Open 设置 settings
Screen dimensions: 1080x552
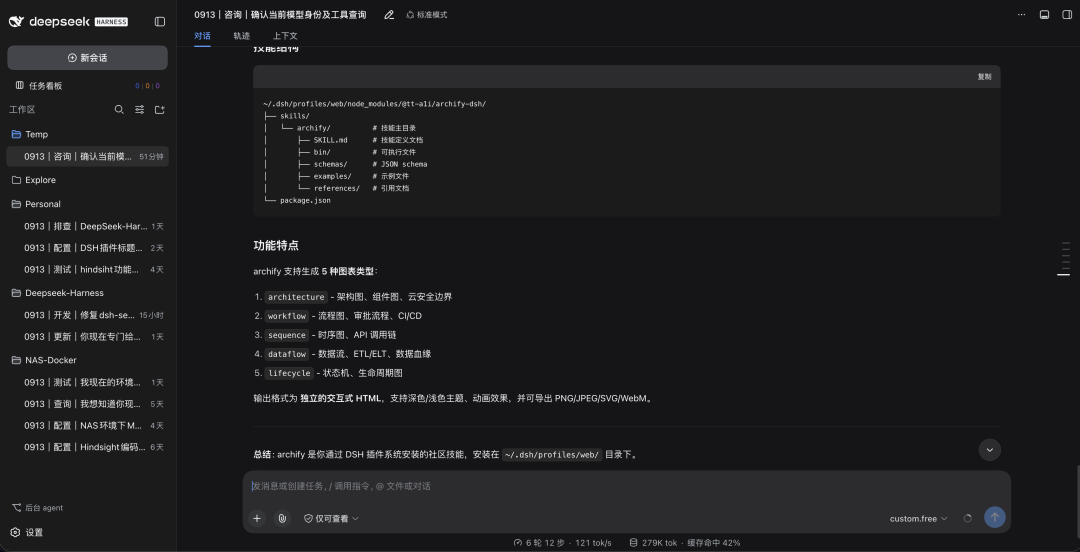tap(28, 533)
